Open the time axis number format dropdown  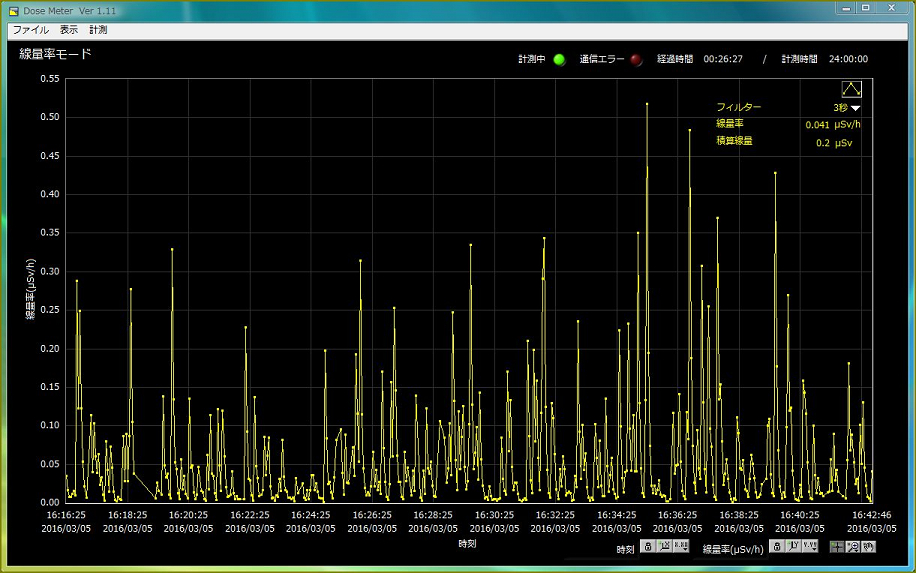tap(681, 546)
